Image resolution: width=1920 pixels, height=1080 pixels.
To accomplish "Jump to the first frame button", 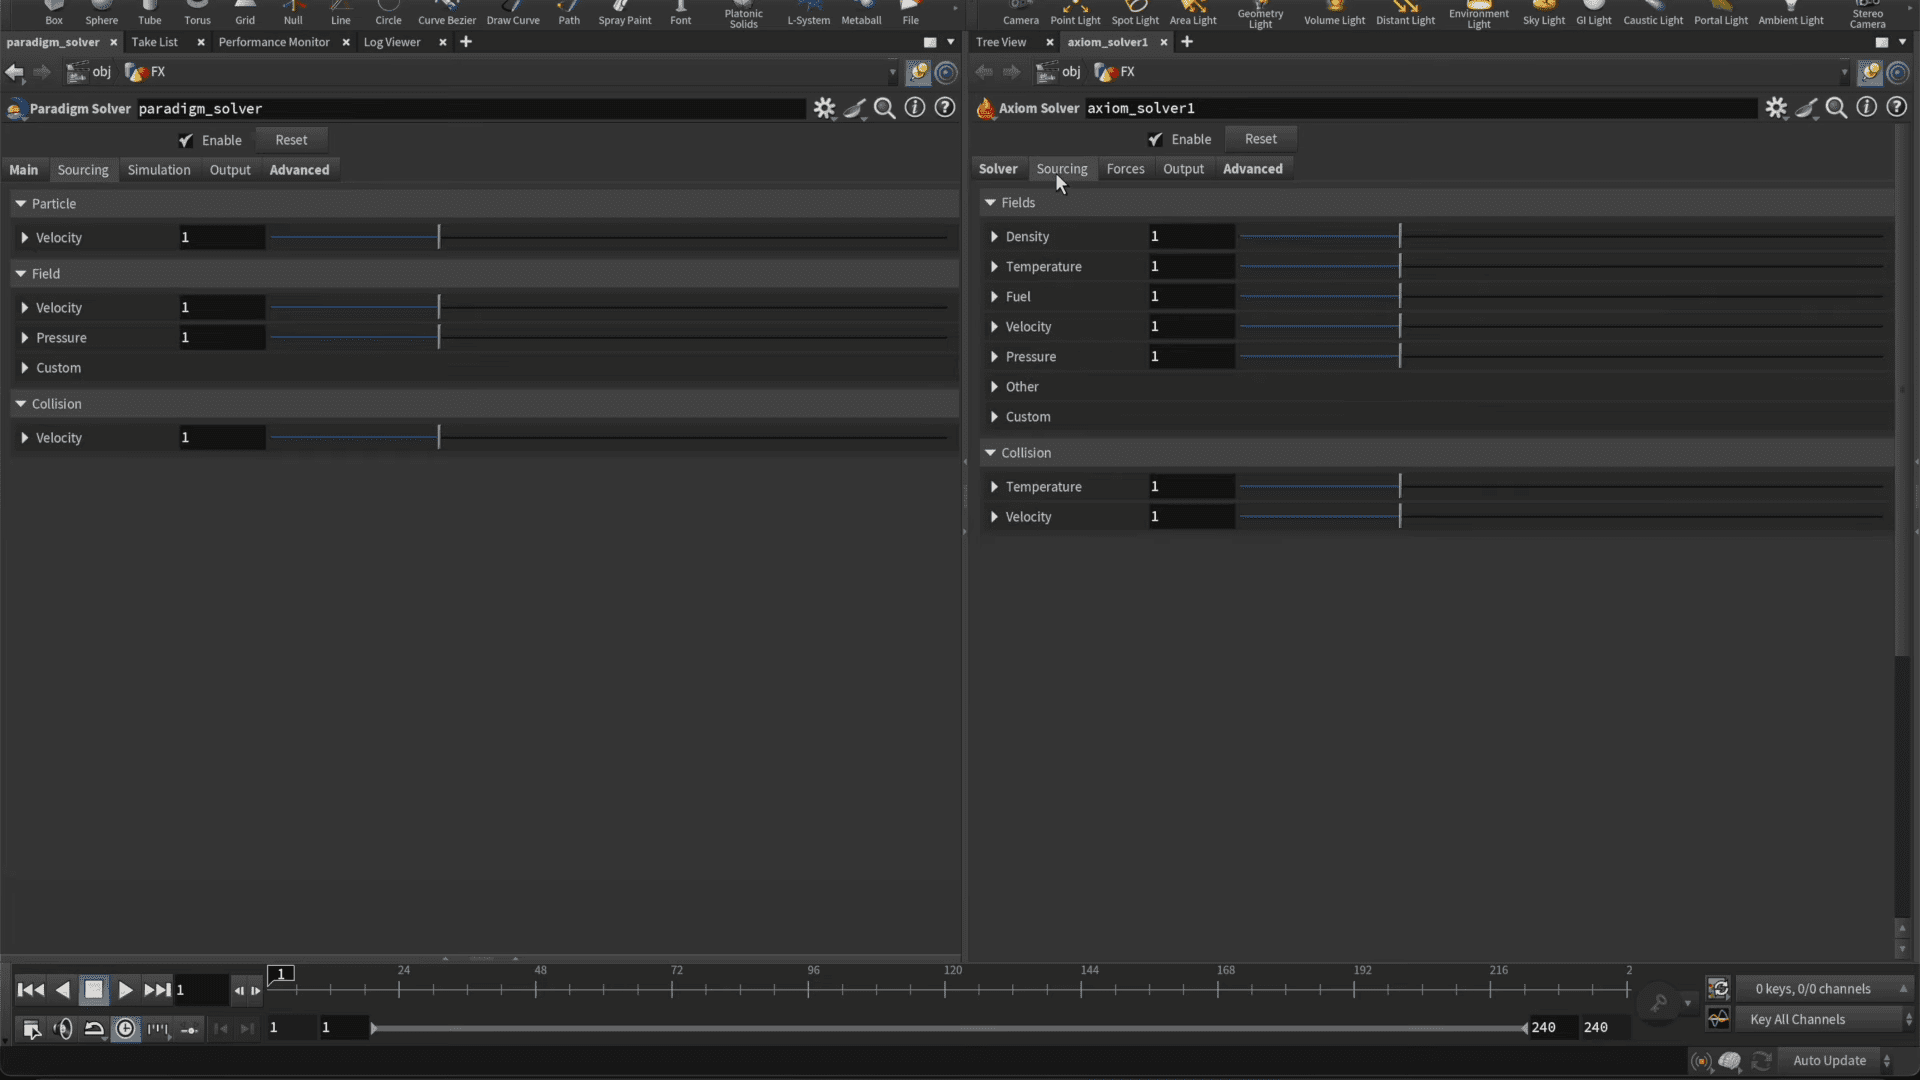I will coord(30,990).
